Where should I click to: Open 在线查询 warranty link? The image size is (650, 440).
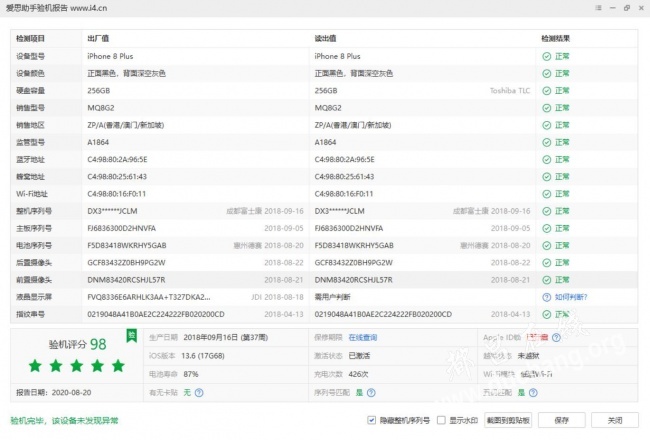(x=363, y=338)
